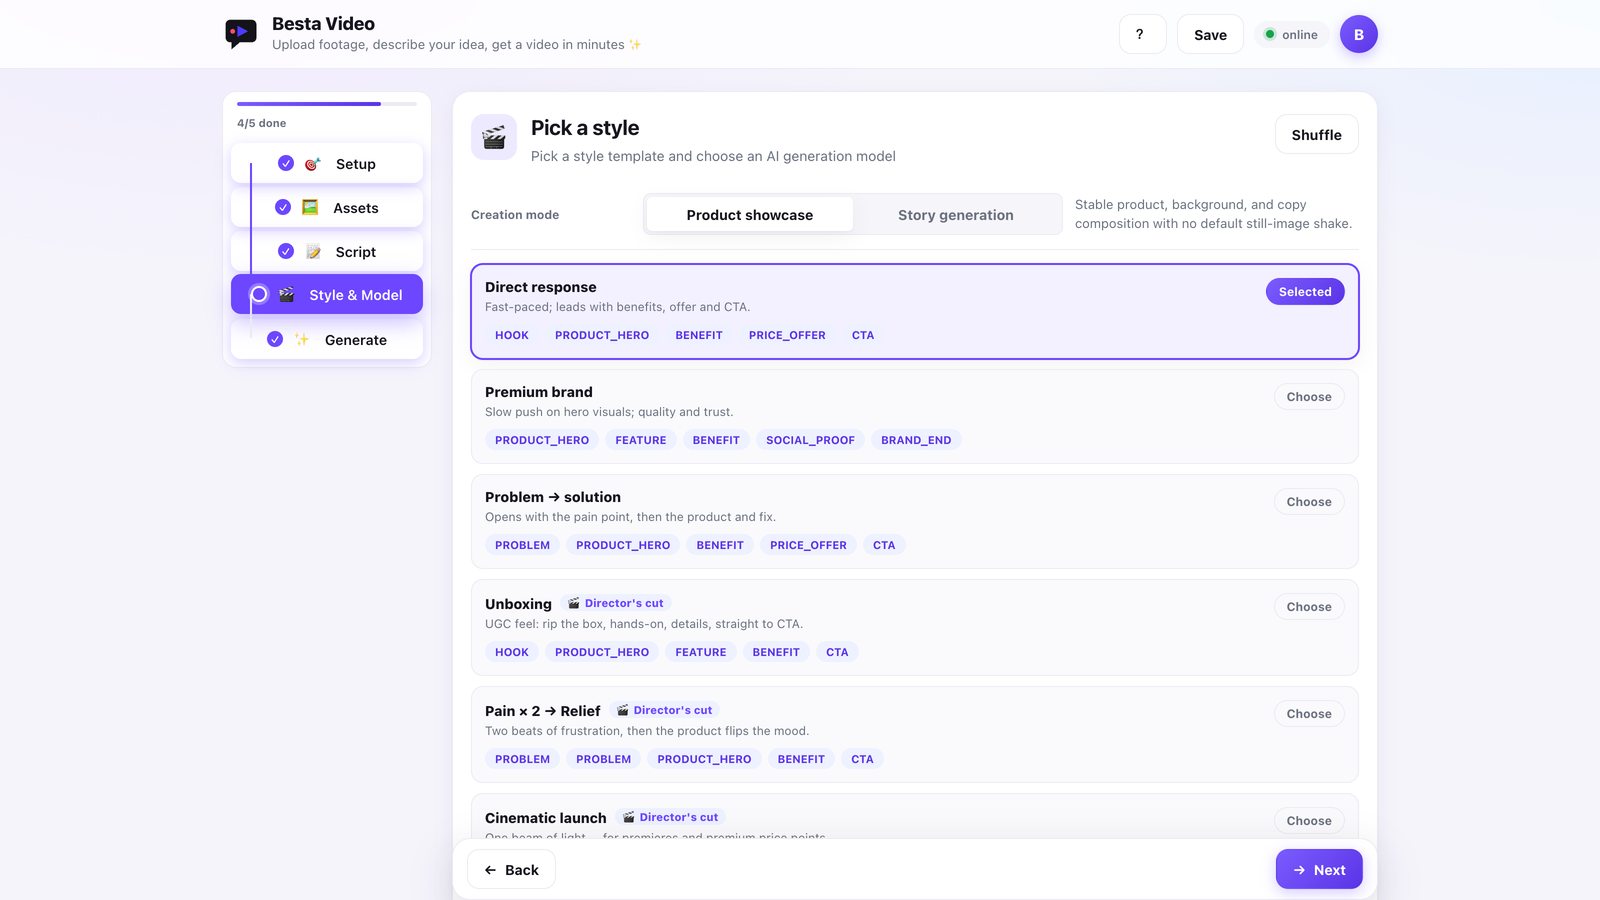The image size is (1600, 900).
Task: Click the Script step checkmark icon
Action: [286, 251]
